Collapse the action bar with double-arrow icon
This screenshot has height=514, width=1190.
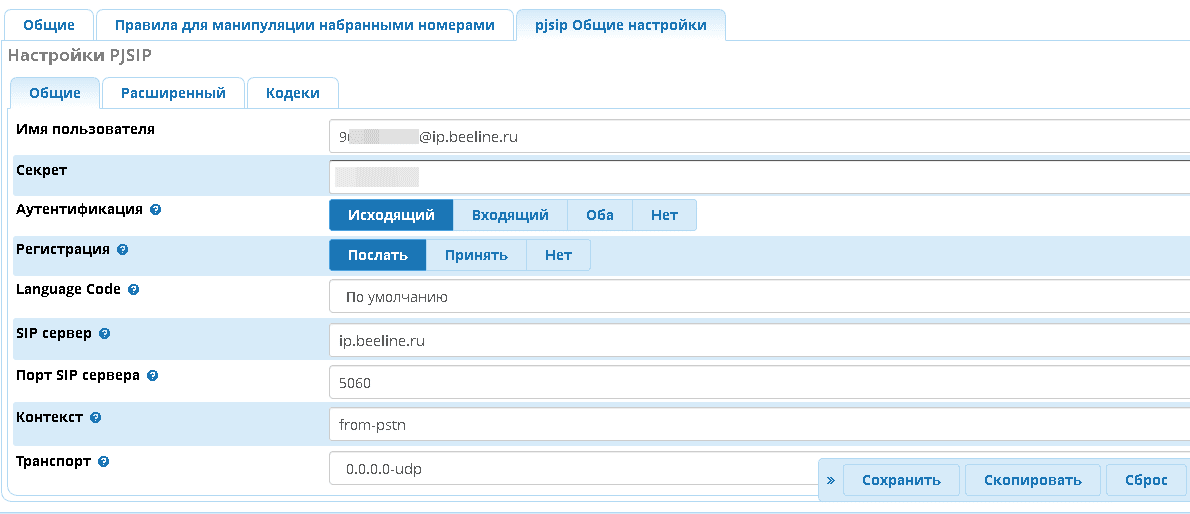point(831,480)
